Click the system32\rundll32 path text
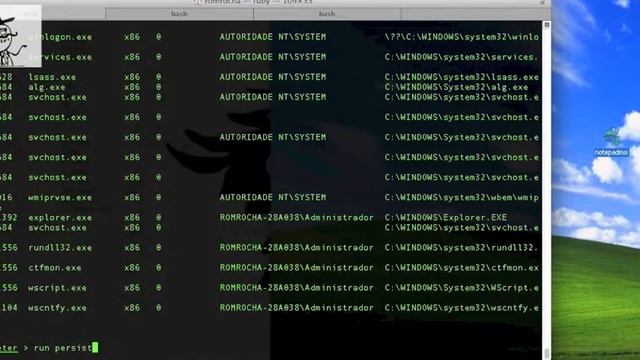The image size is (640, 360). (x=462, y=248)
